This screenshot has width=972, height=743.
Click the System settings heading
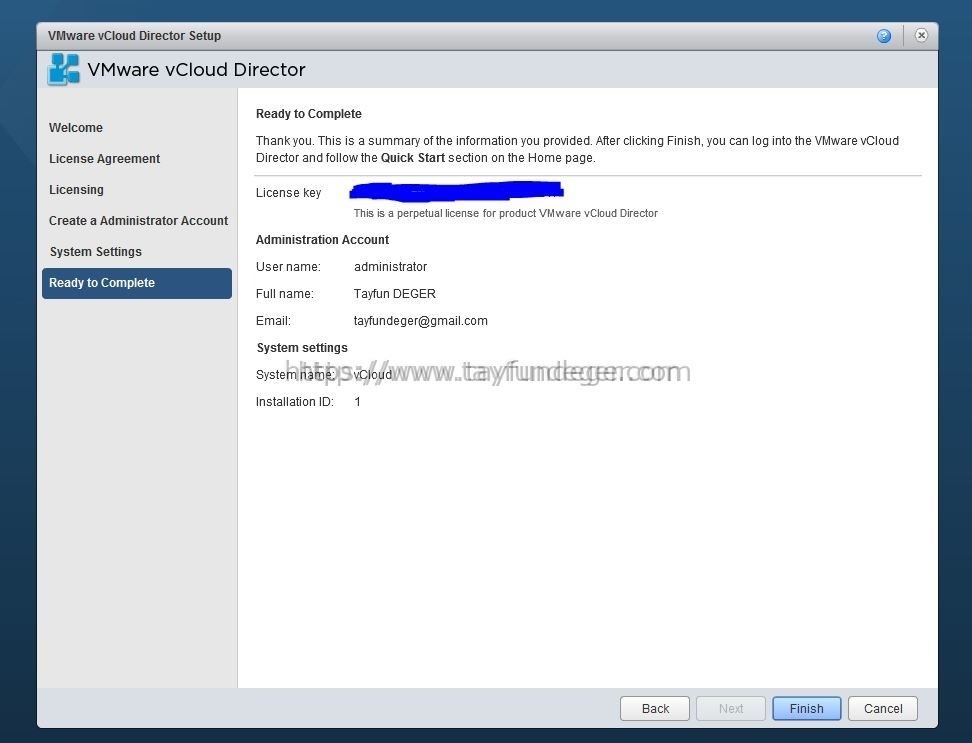coord(302,348)
